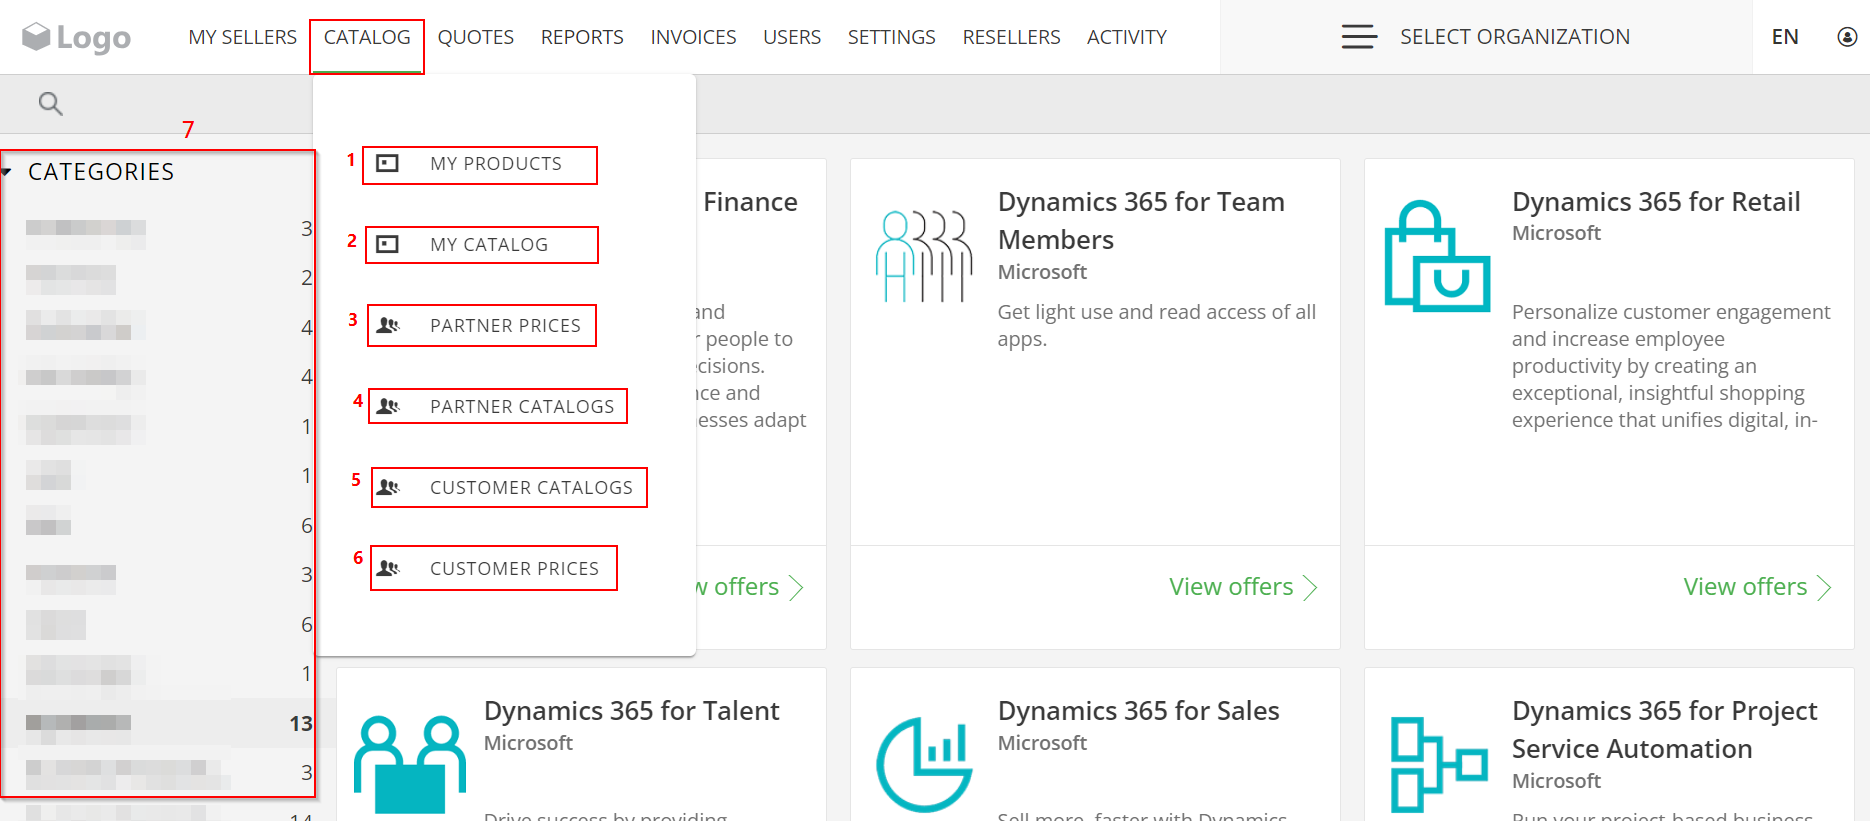Click the Customer Prices people icon
This screenshot has width=1870, height=821.
click(389, 568)
